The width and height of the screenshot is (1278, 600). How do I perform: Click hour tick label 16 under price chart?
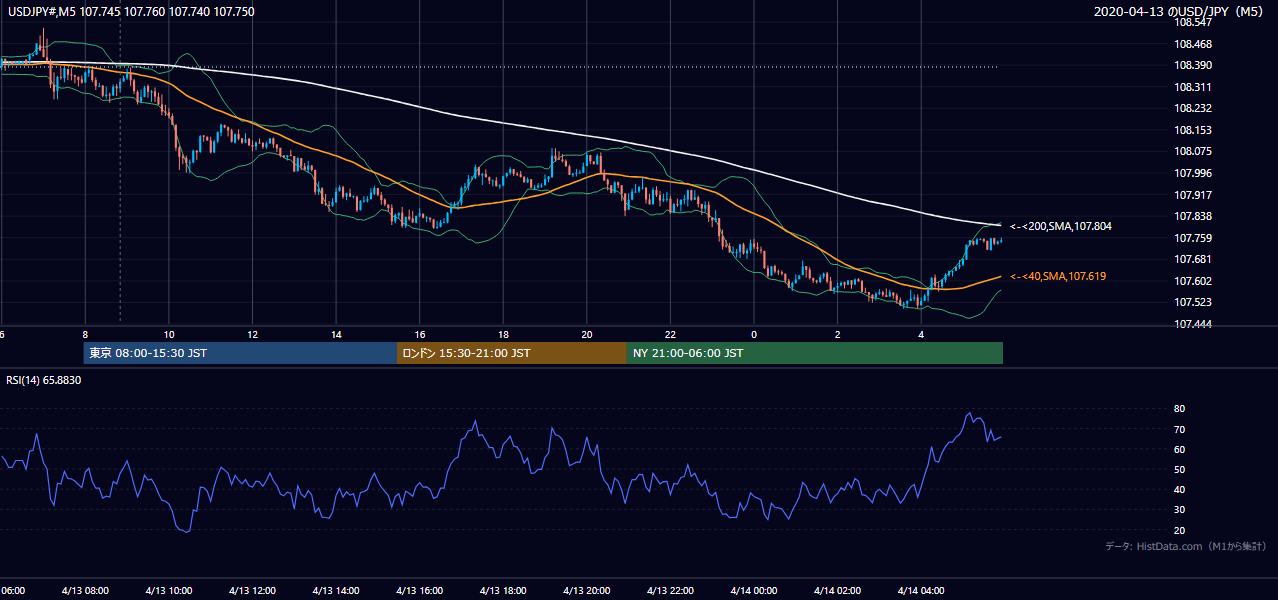point(420,334)
